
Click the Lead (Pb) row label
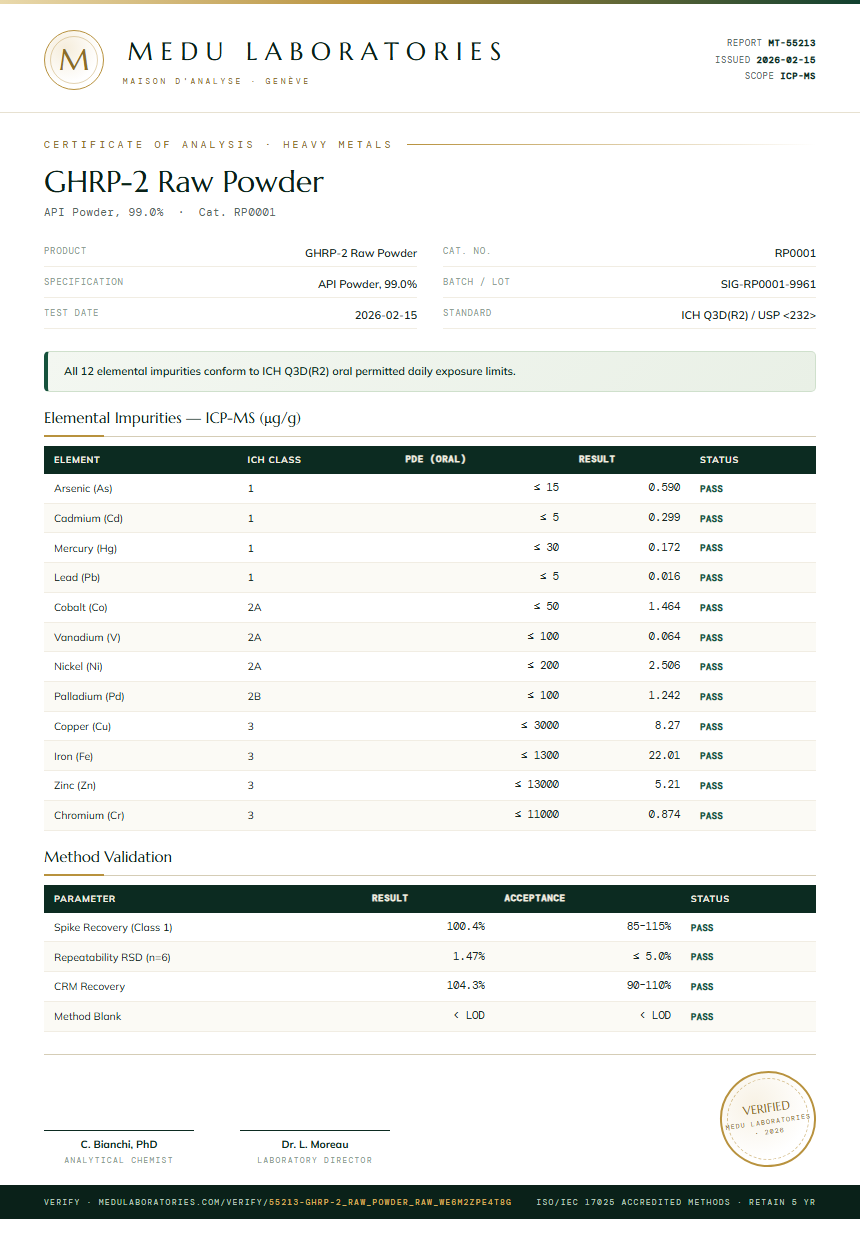pos(77,578)
